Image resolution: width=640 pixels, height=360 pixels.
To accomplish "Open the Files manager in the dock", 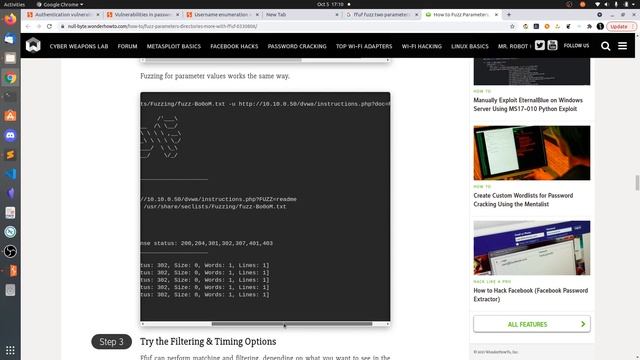I will coord(10,58).
